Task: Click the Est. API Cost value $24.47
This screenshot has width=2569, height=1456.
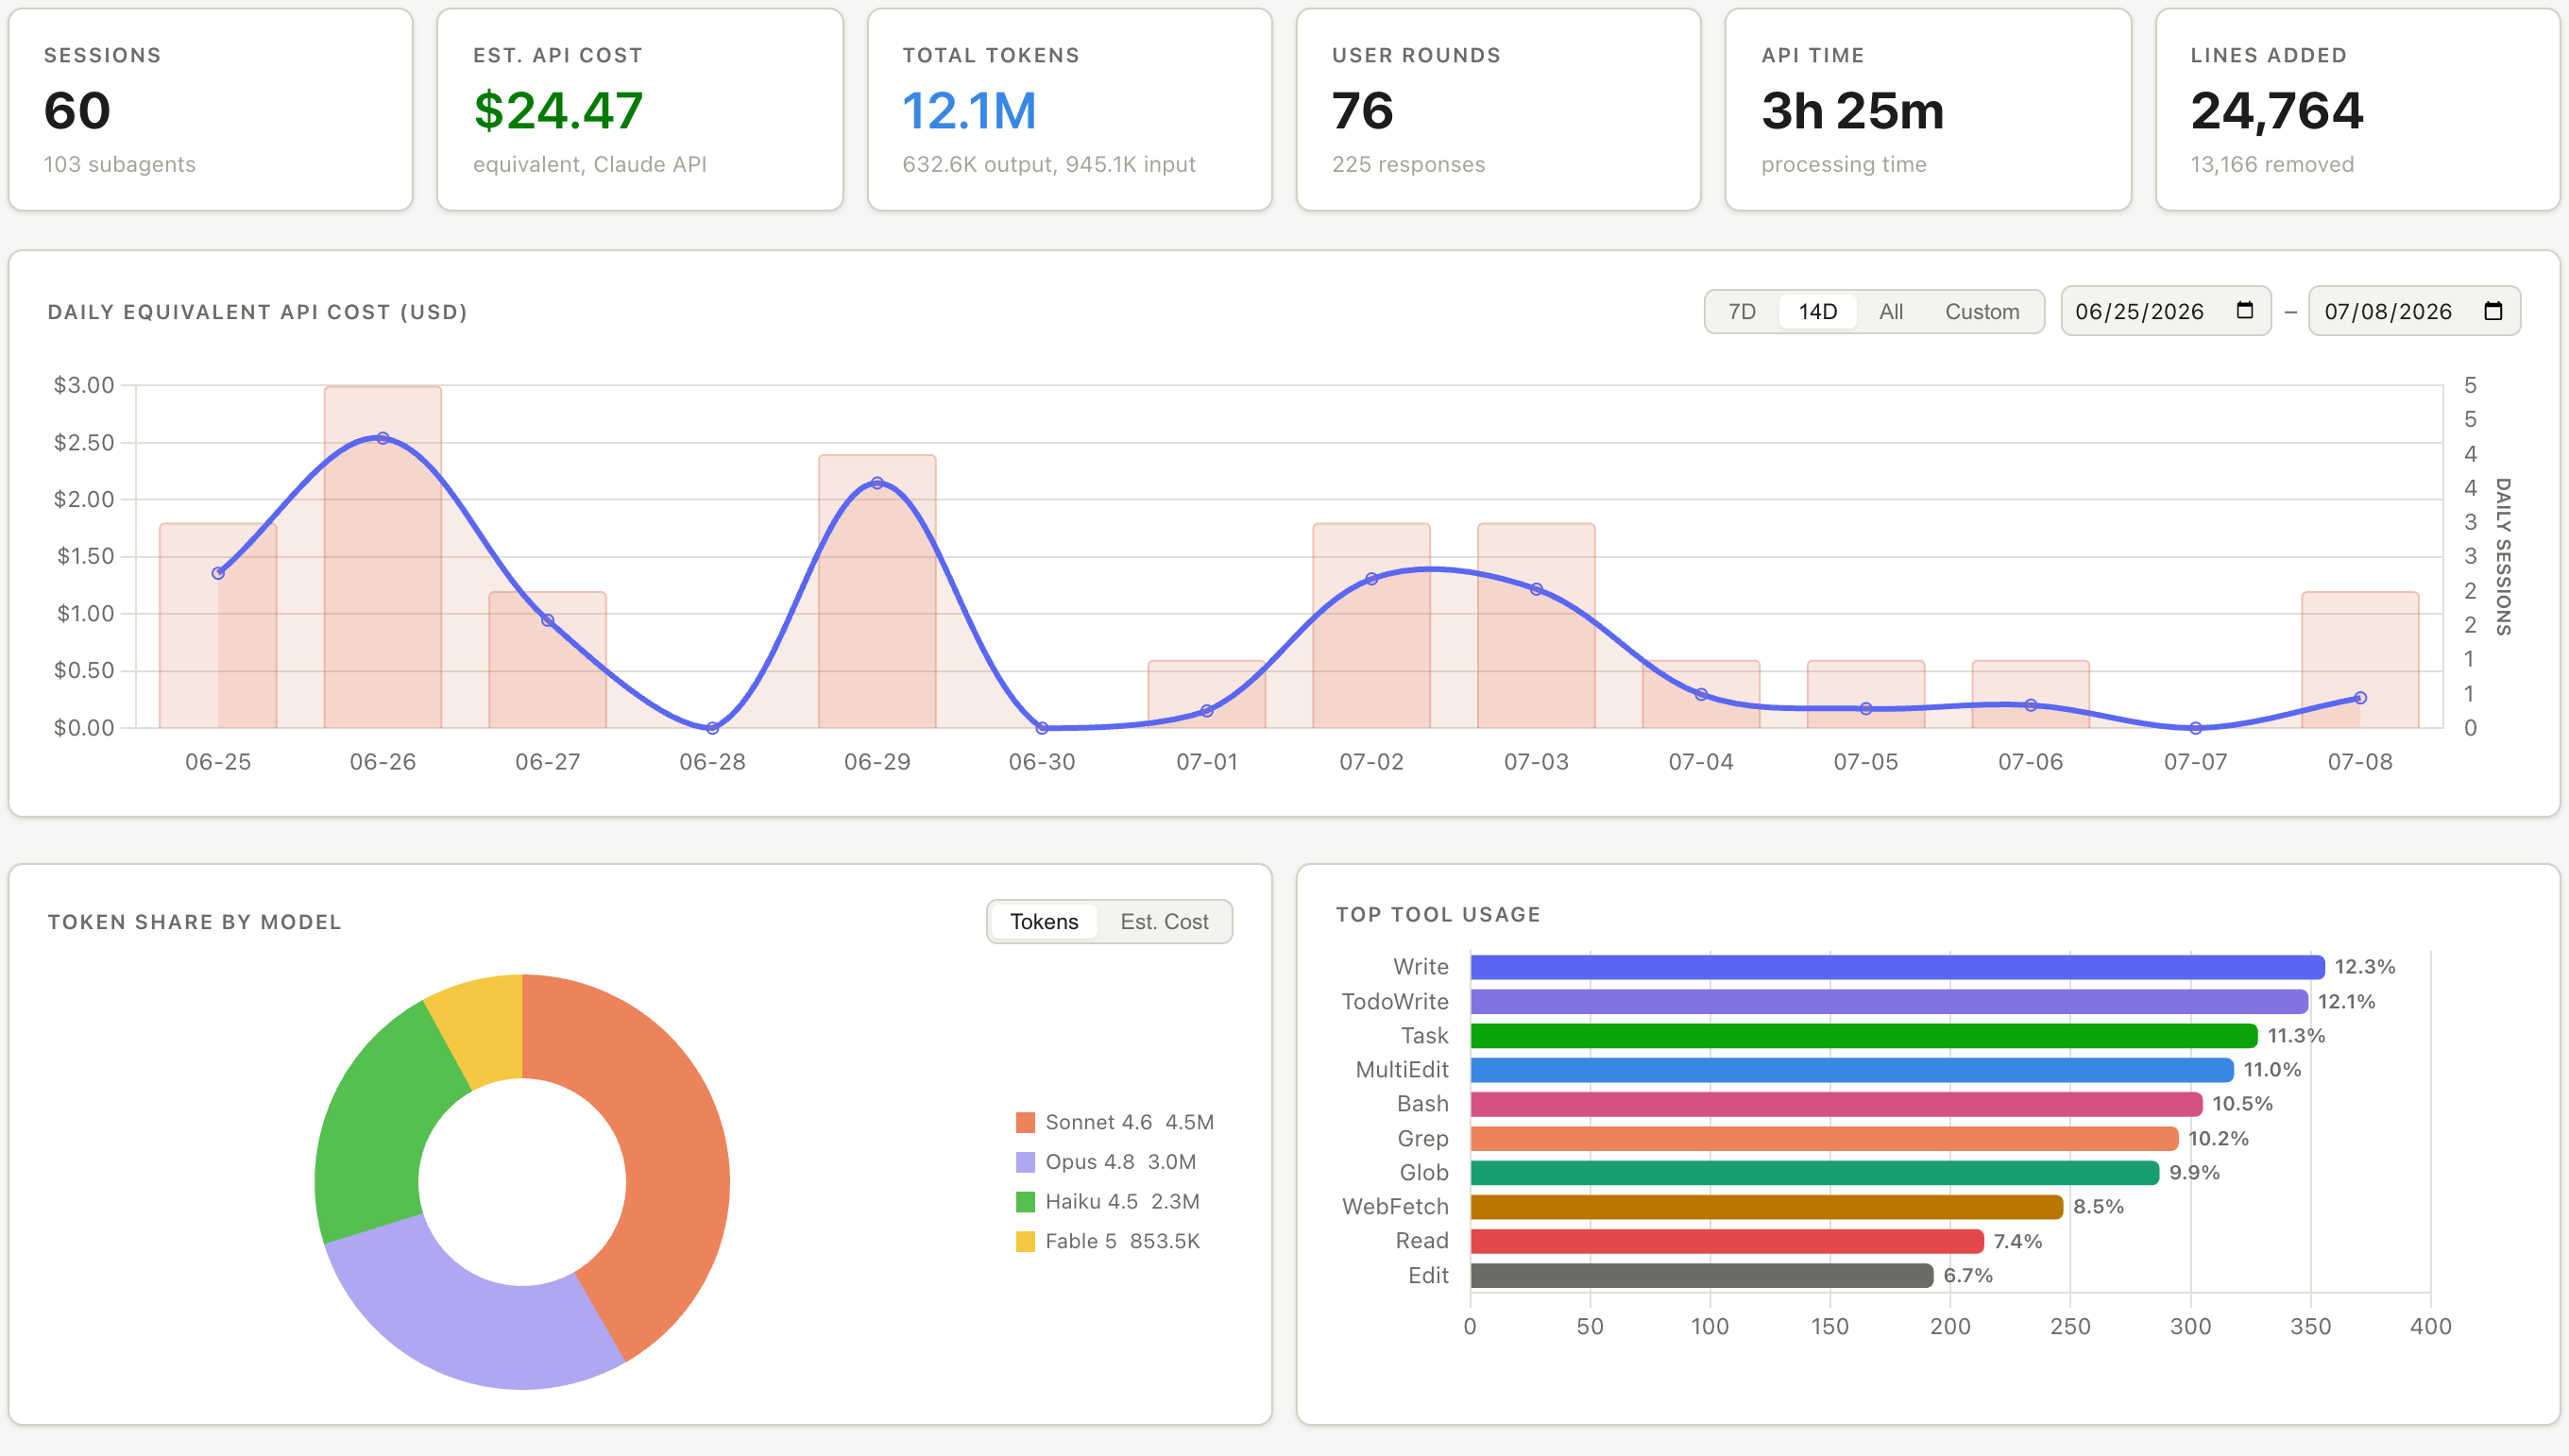Action: (558, 110)
